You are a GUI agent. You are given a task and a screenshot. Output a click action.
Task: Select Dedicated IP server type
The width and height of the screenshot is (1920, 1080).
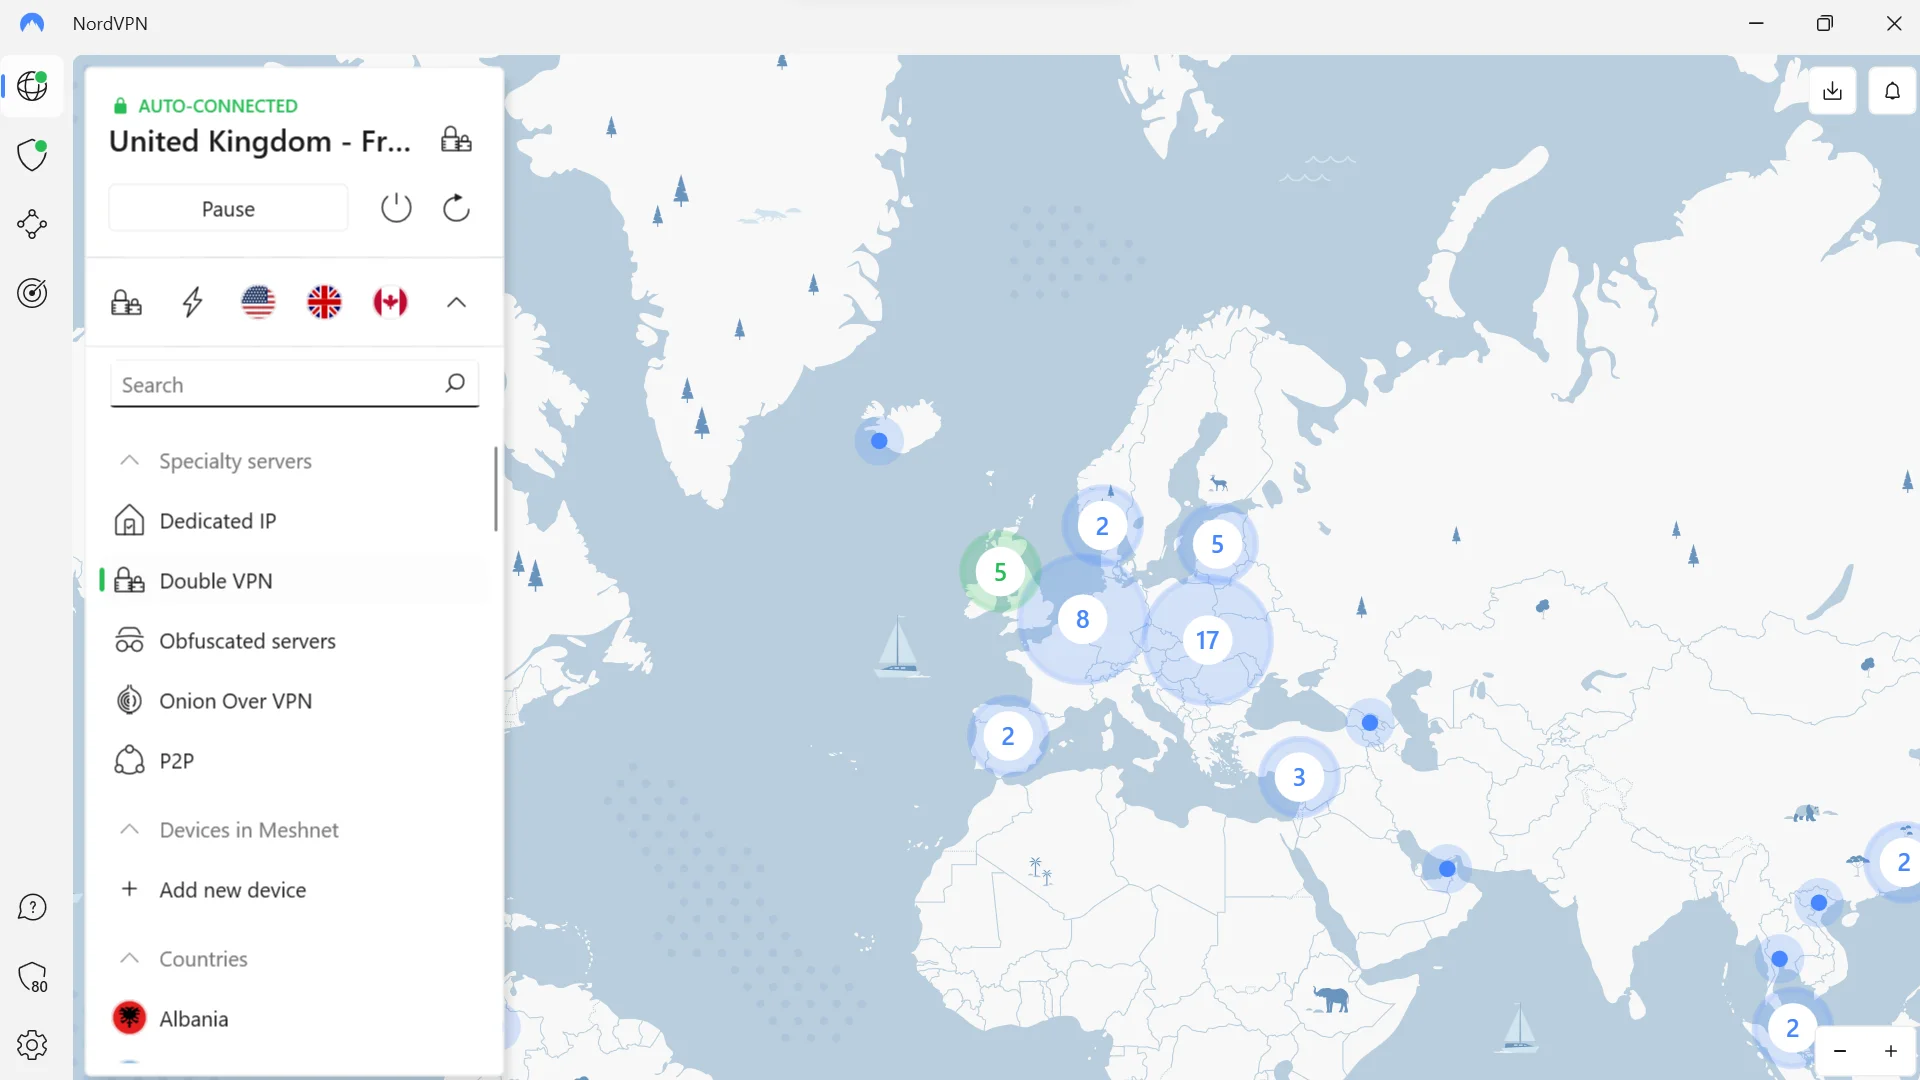(x=294, y=521)
